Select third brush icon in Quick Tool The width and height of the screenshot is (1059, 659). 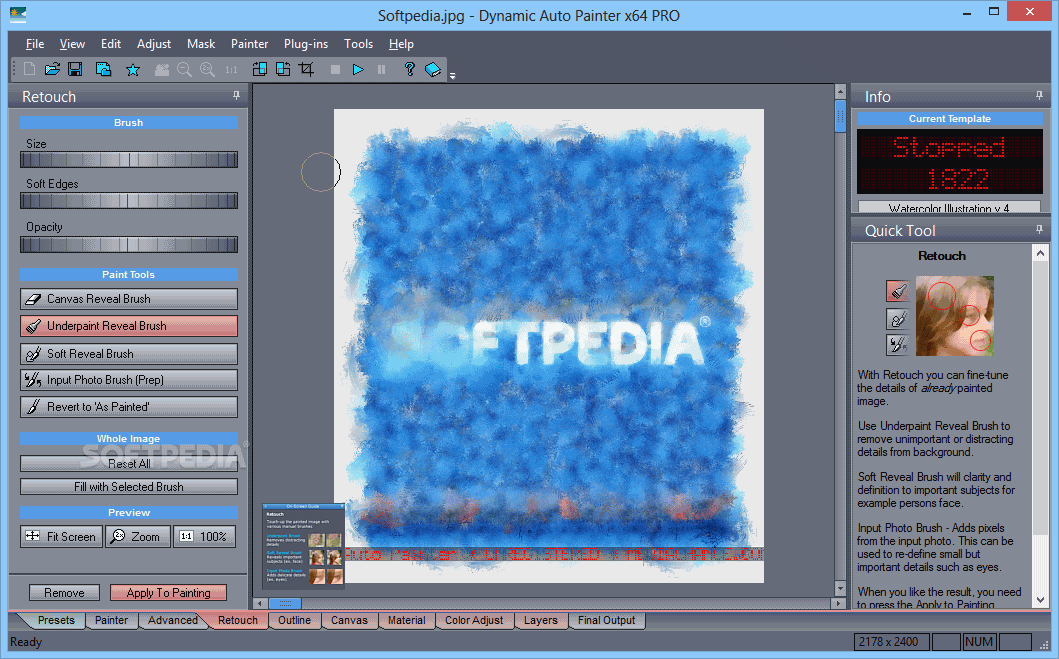(x=898, y=344)
